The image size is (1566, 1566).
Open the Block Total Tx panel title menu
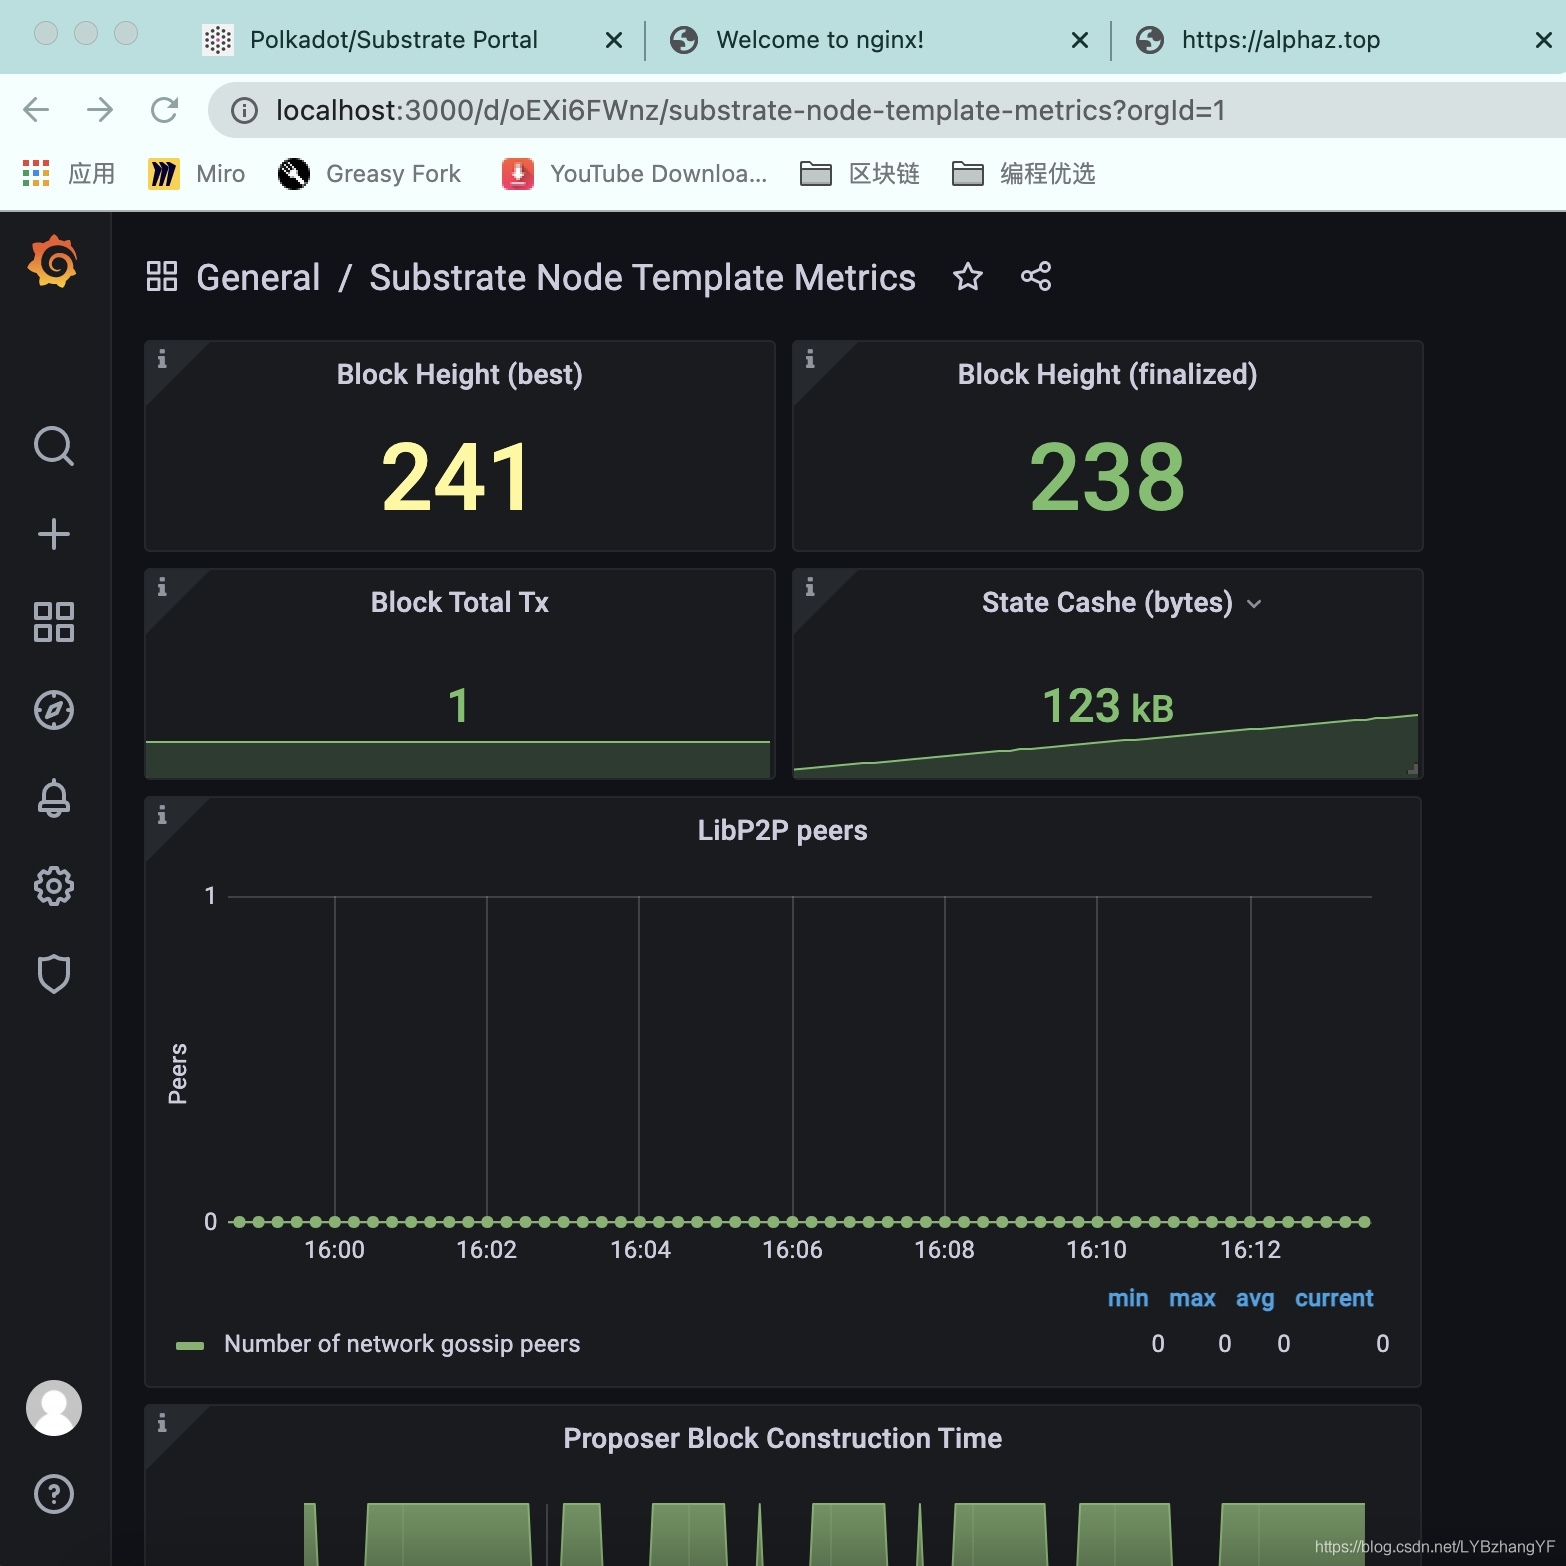coord(460,602)
